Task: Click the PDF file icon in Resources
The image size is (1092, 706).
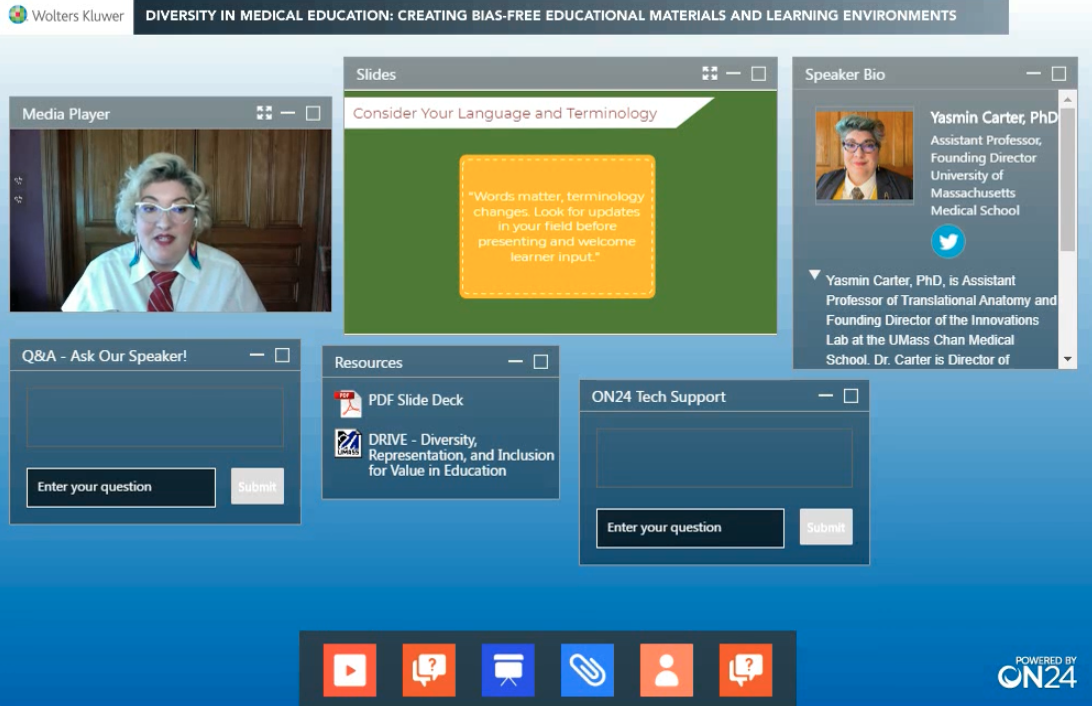Action: pos(348,403)
